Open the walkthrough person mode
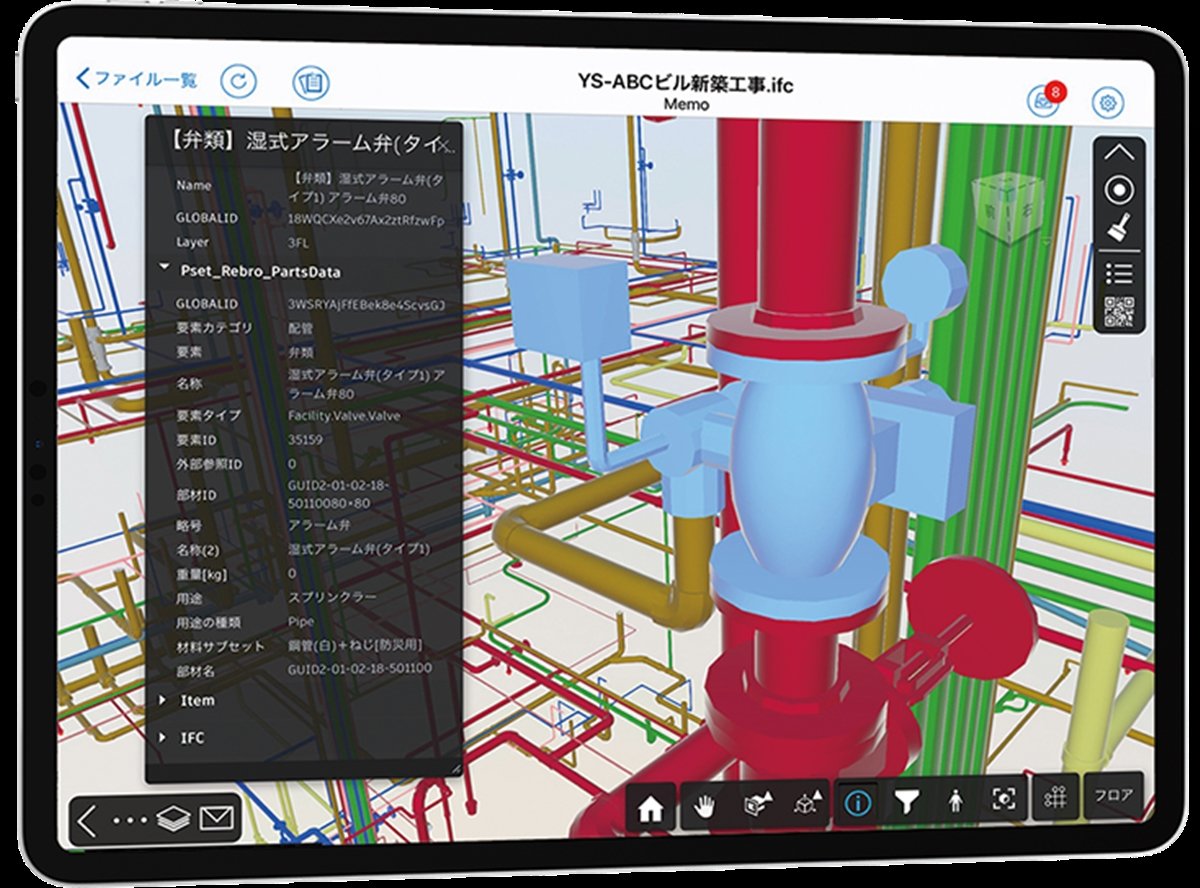The image size is (1200, 888). point(957,800)
